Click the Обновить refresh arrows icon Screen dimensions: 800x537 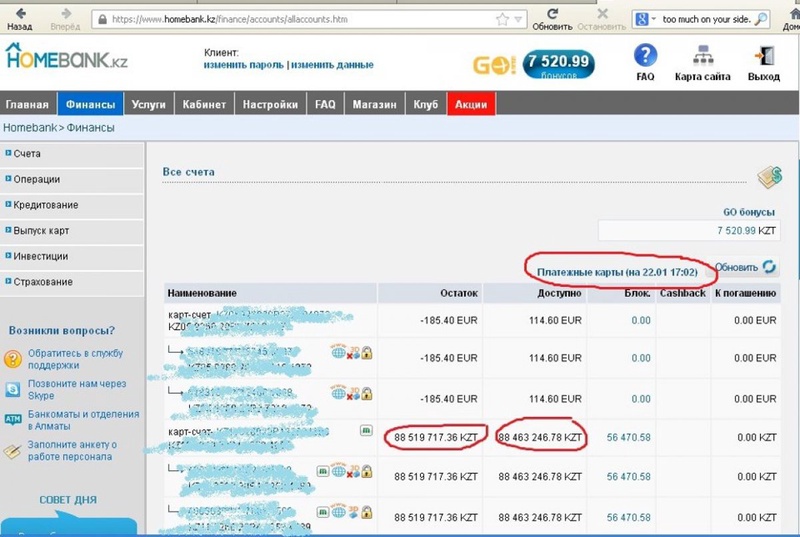pyautogui.click(x=769, y=267)
